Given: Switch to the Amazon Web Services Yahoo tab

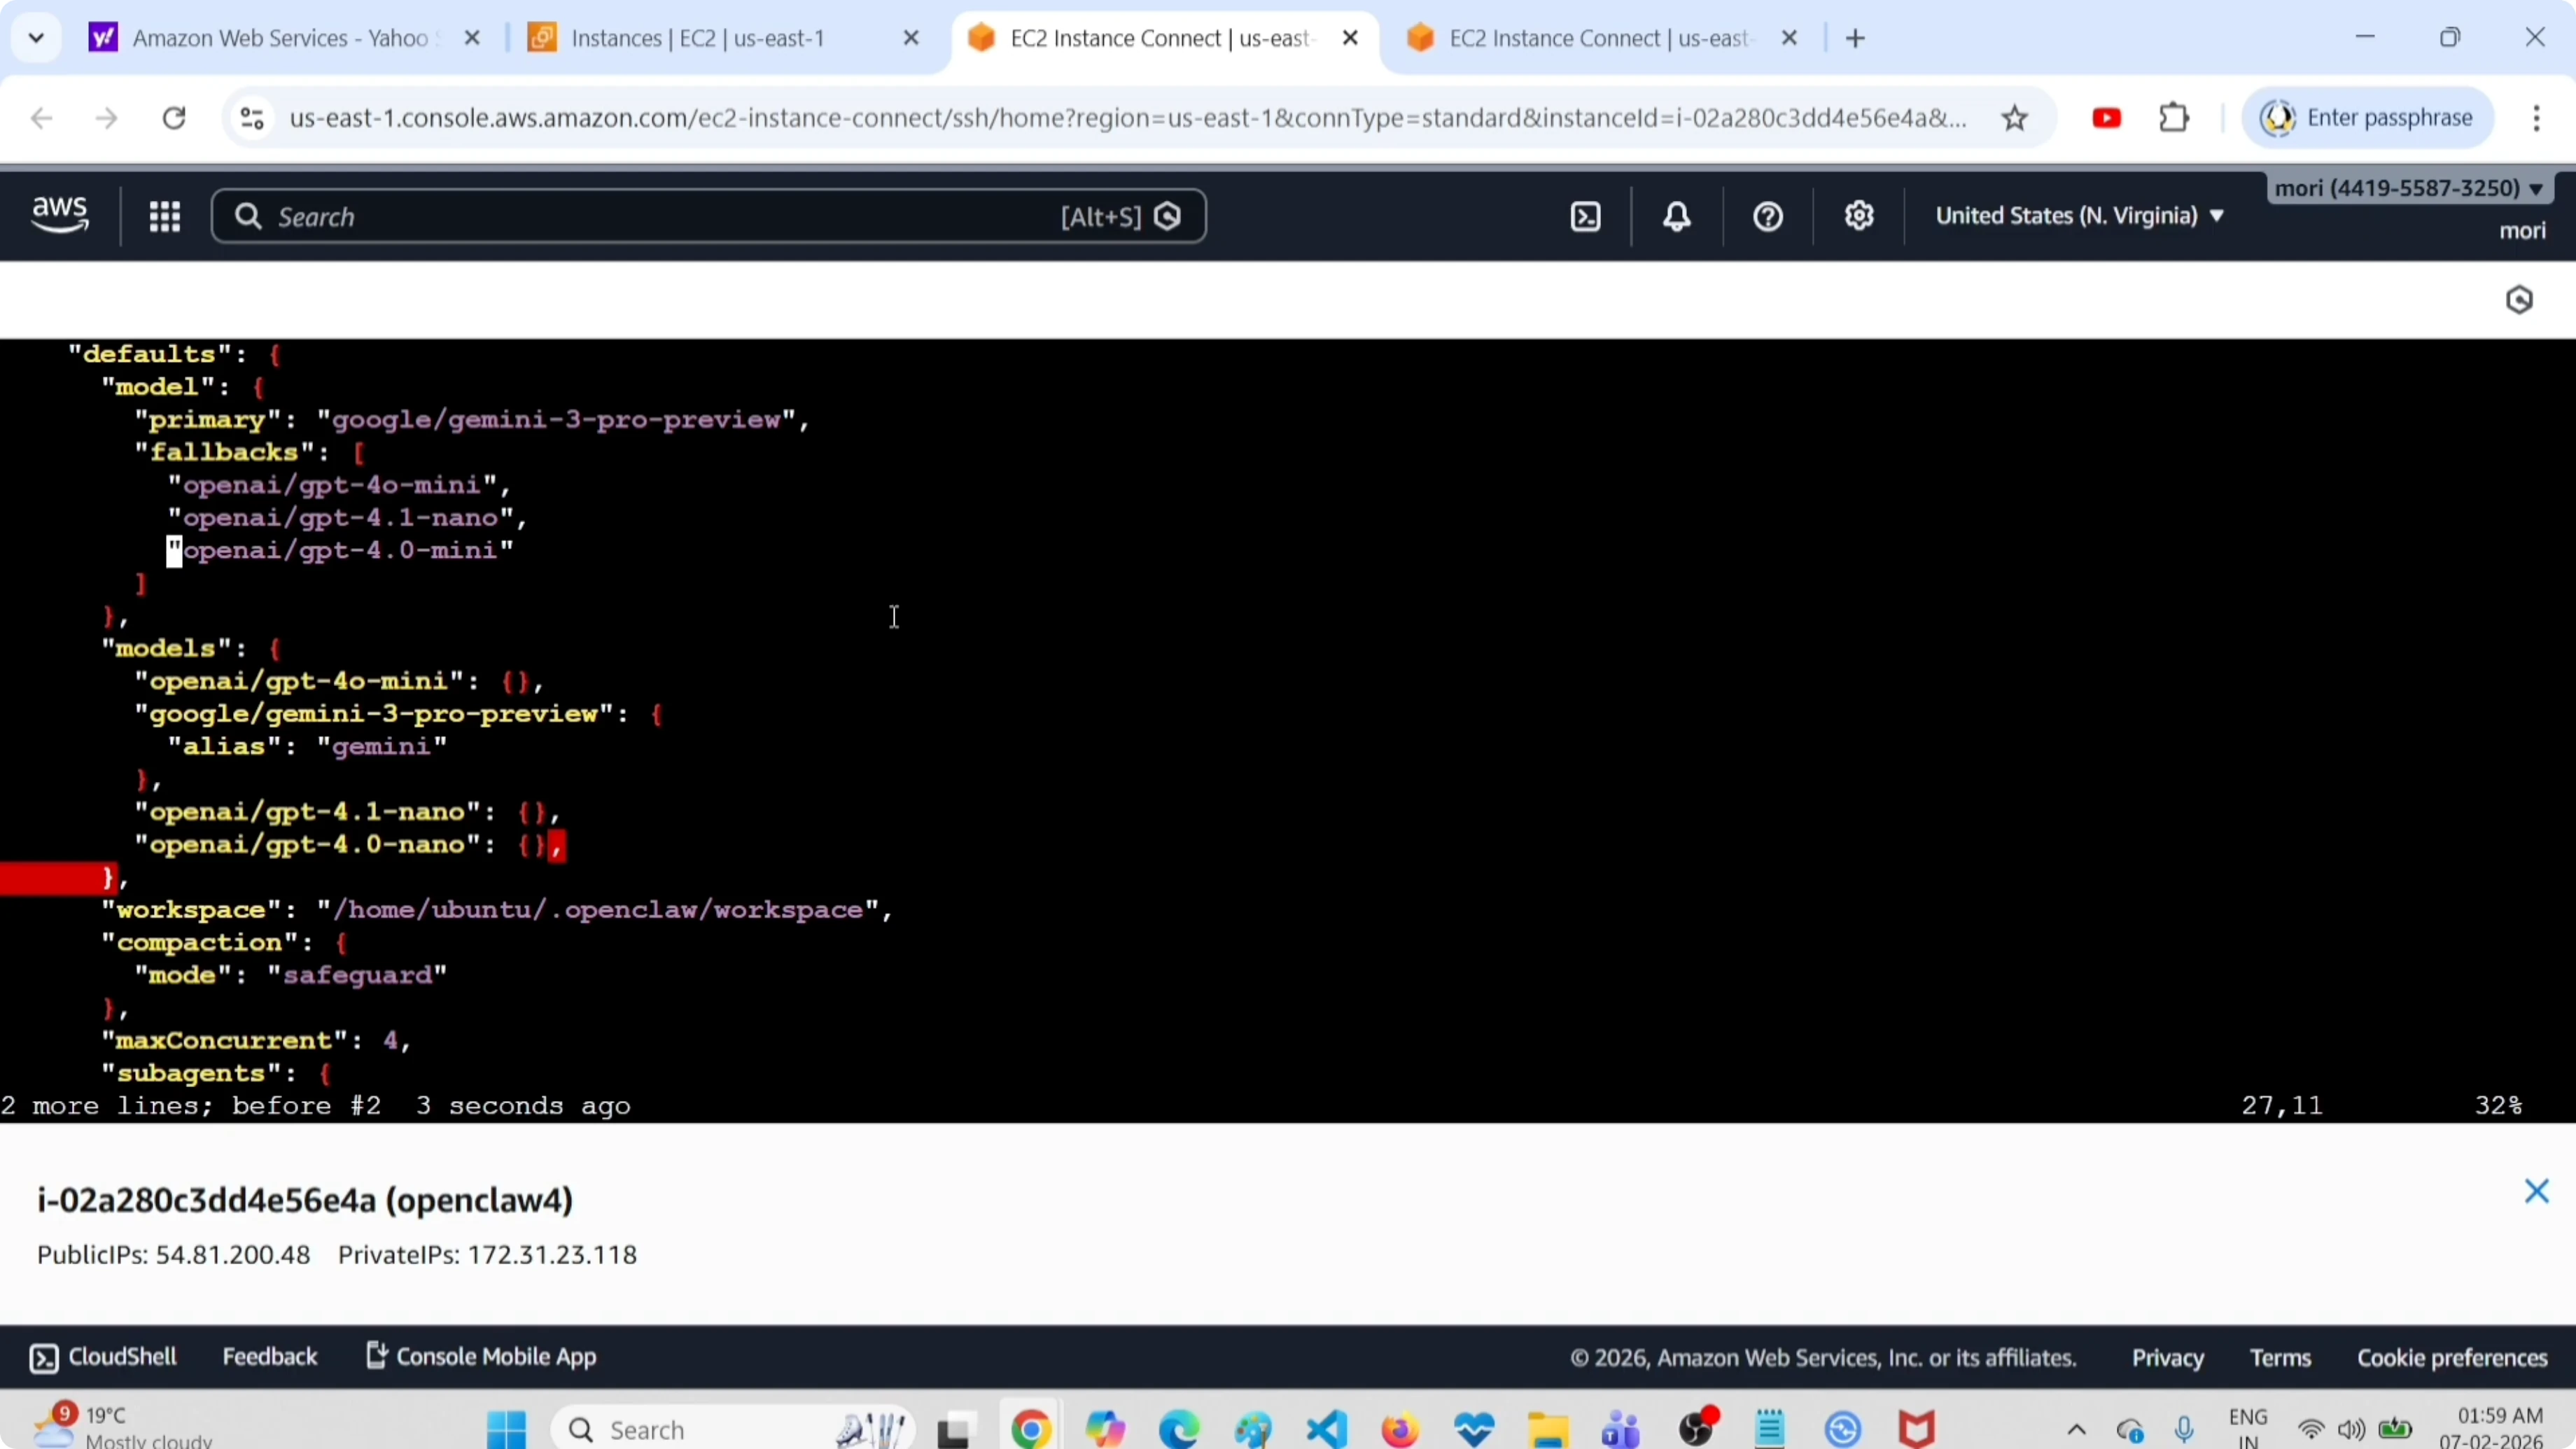Looking at the screenshot, I should tap(279, 39).
